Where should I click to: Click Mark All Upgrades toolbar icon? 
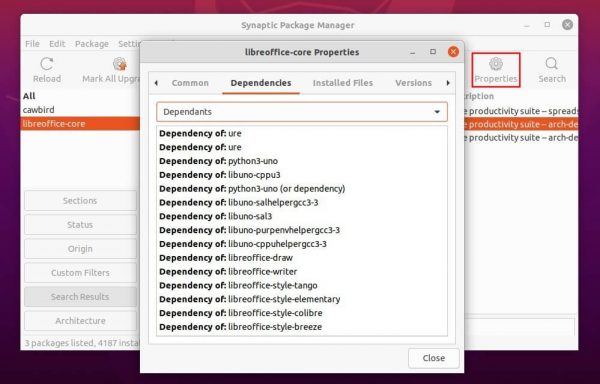(111, 70)
